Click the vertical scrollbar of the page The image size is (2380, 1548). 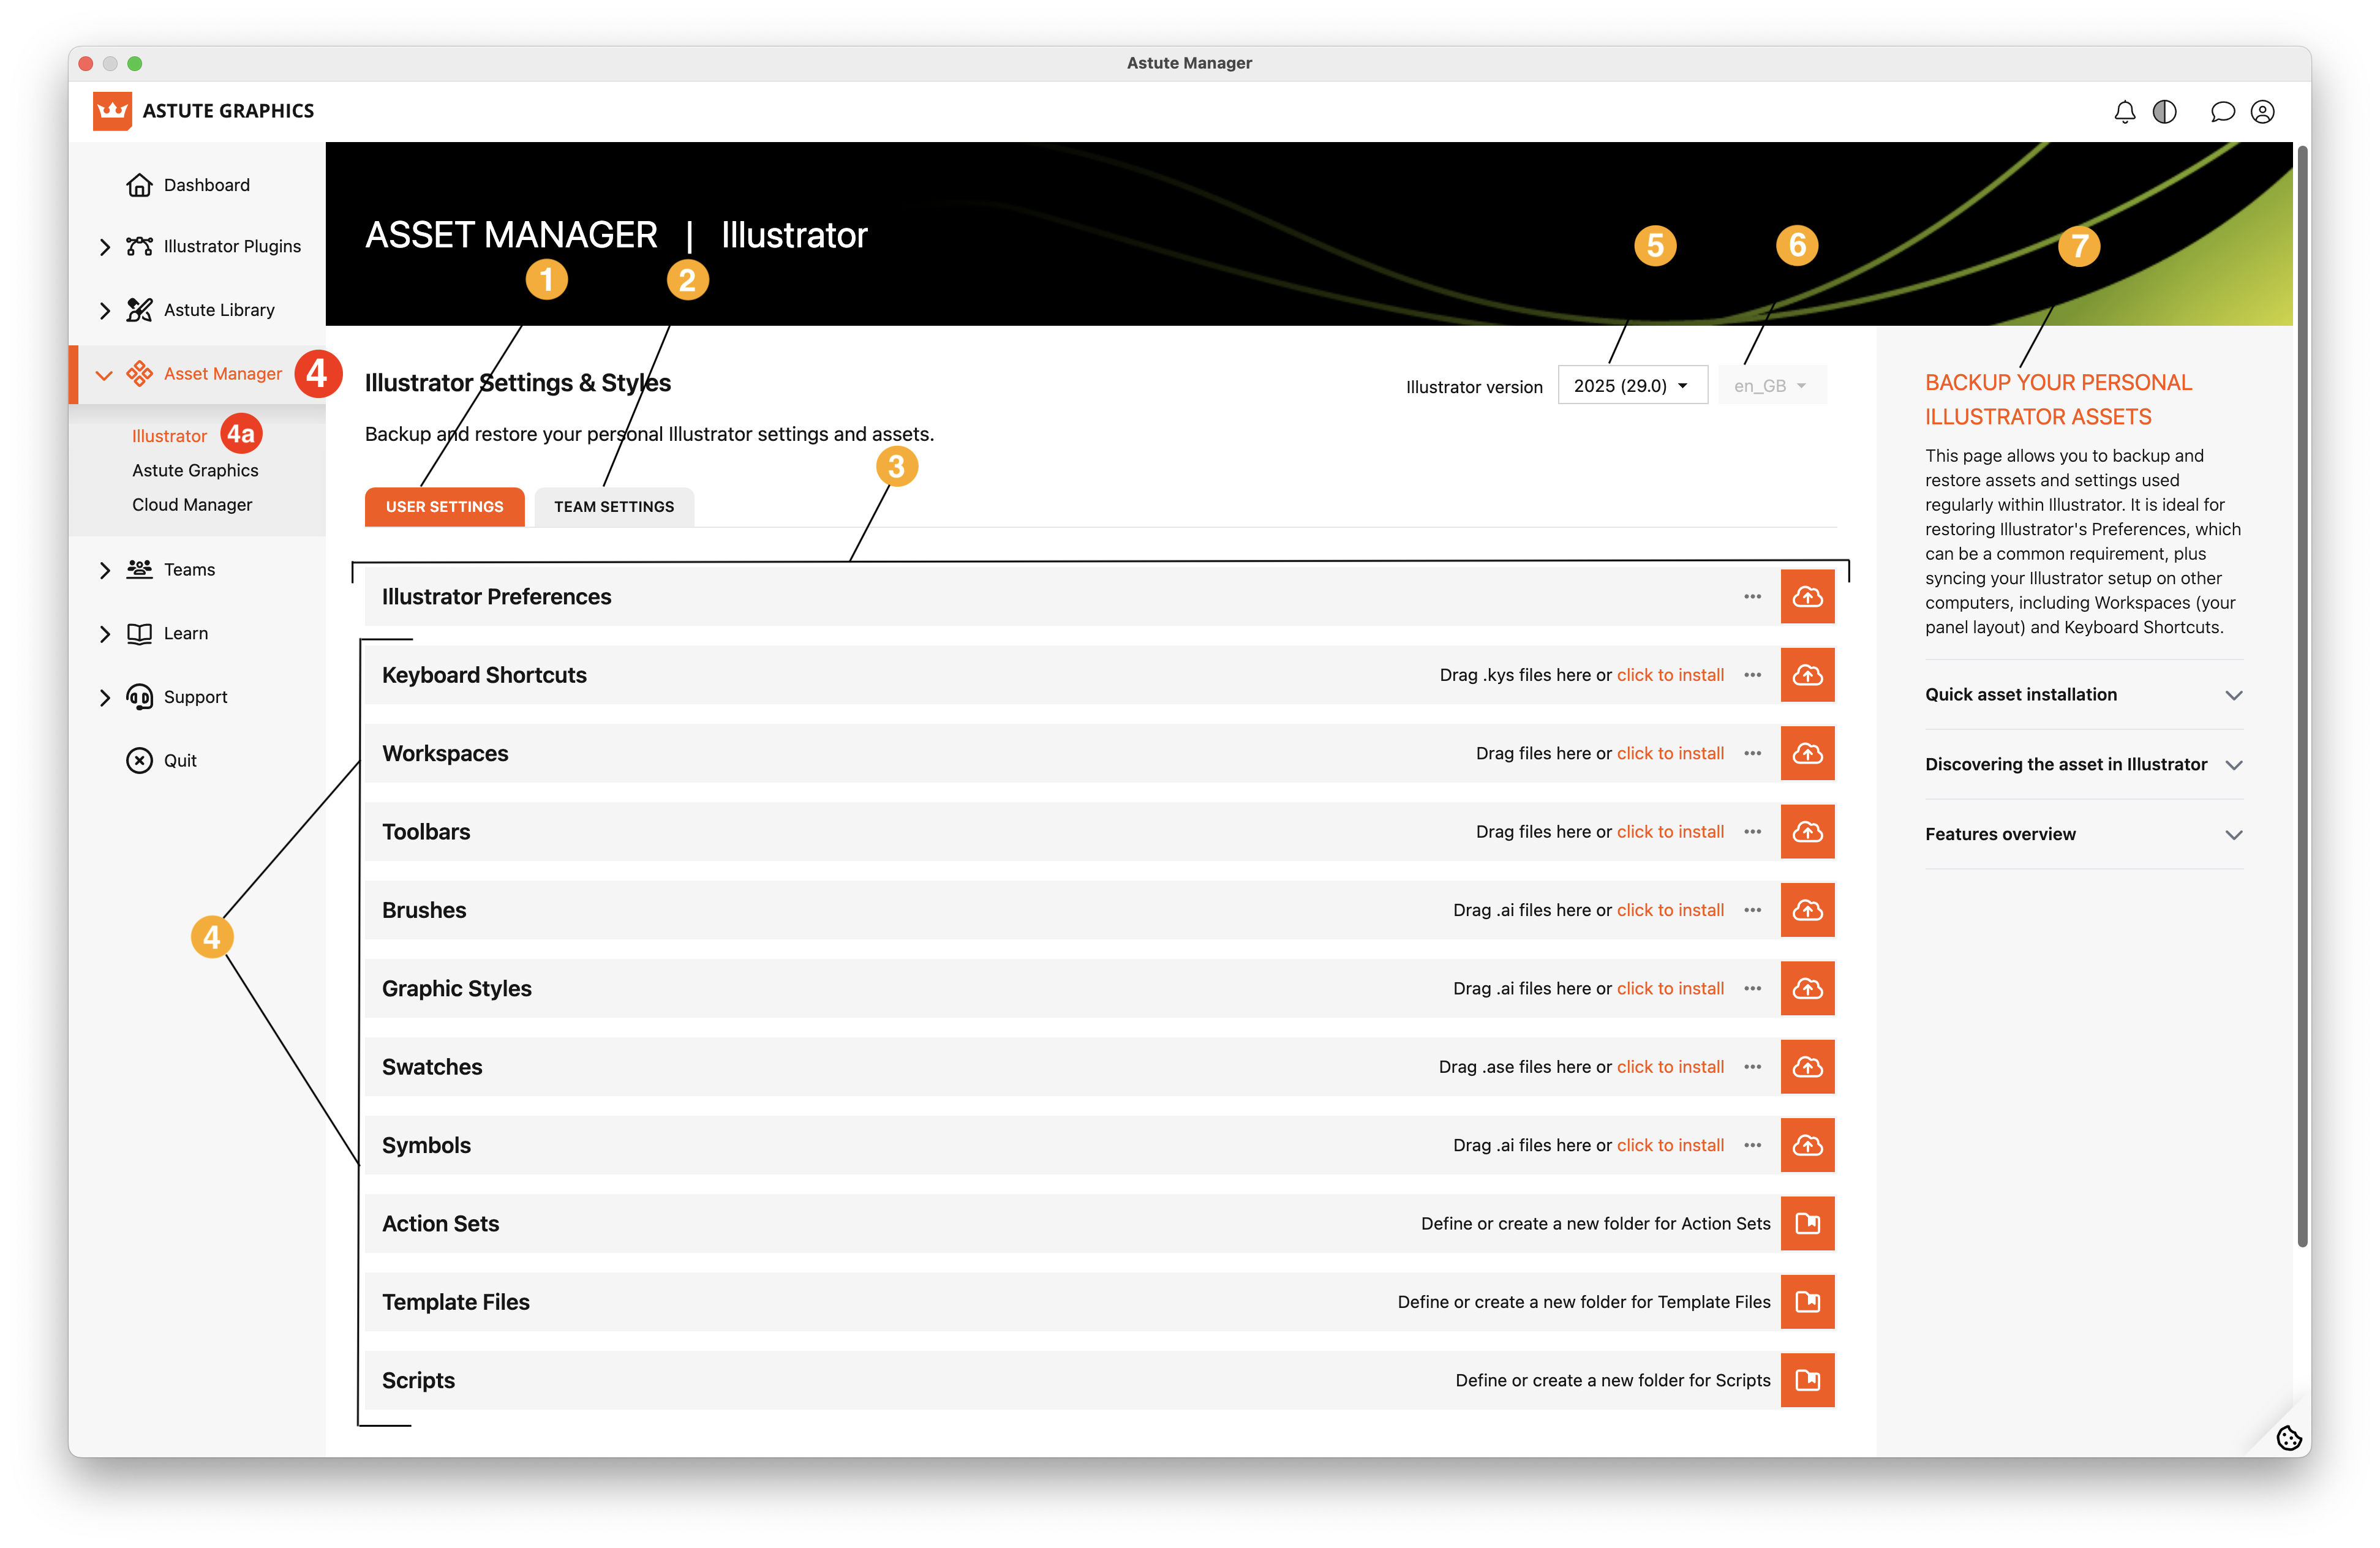[2302, 695]
